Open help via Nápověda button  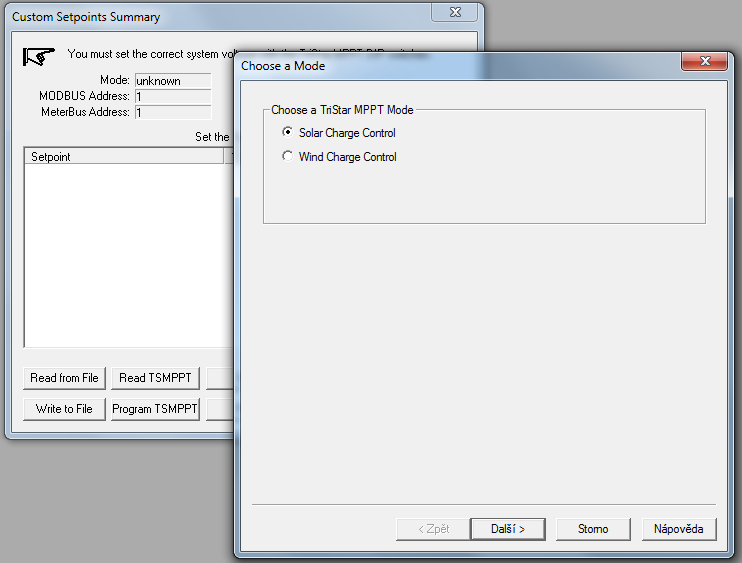pos(679,529)
